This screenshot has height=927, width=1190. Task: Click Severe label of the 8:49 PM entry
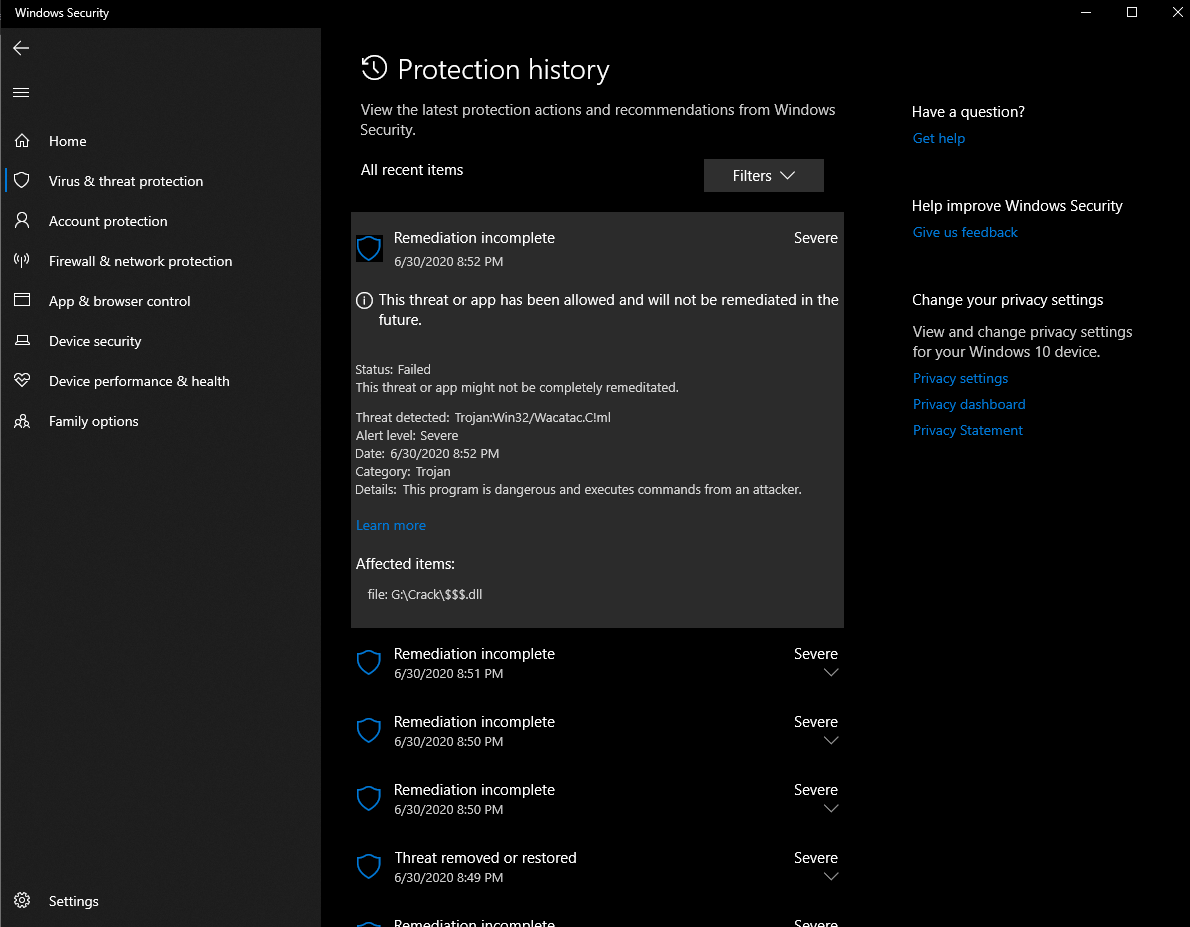816,857
